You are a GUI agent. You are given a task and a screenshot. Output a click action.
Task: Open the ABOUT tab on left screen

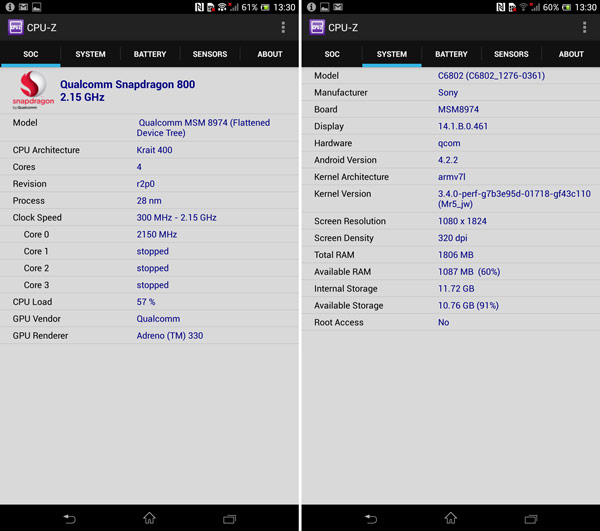click(x=270, y=54)
